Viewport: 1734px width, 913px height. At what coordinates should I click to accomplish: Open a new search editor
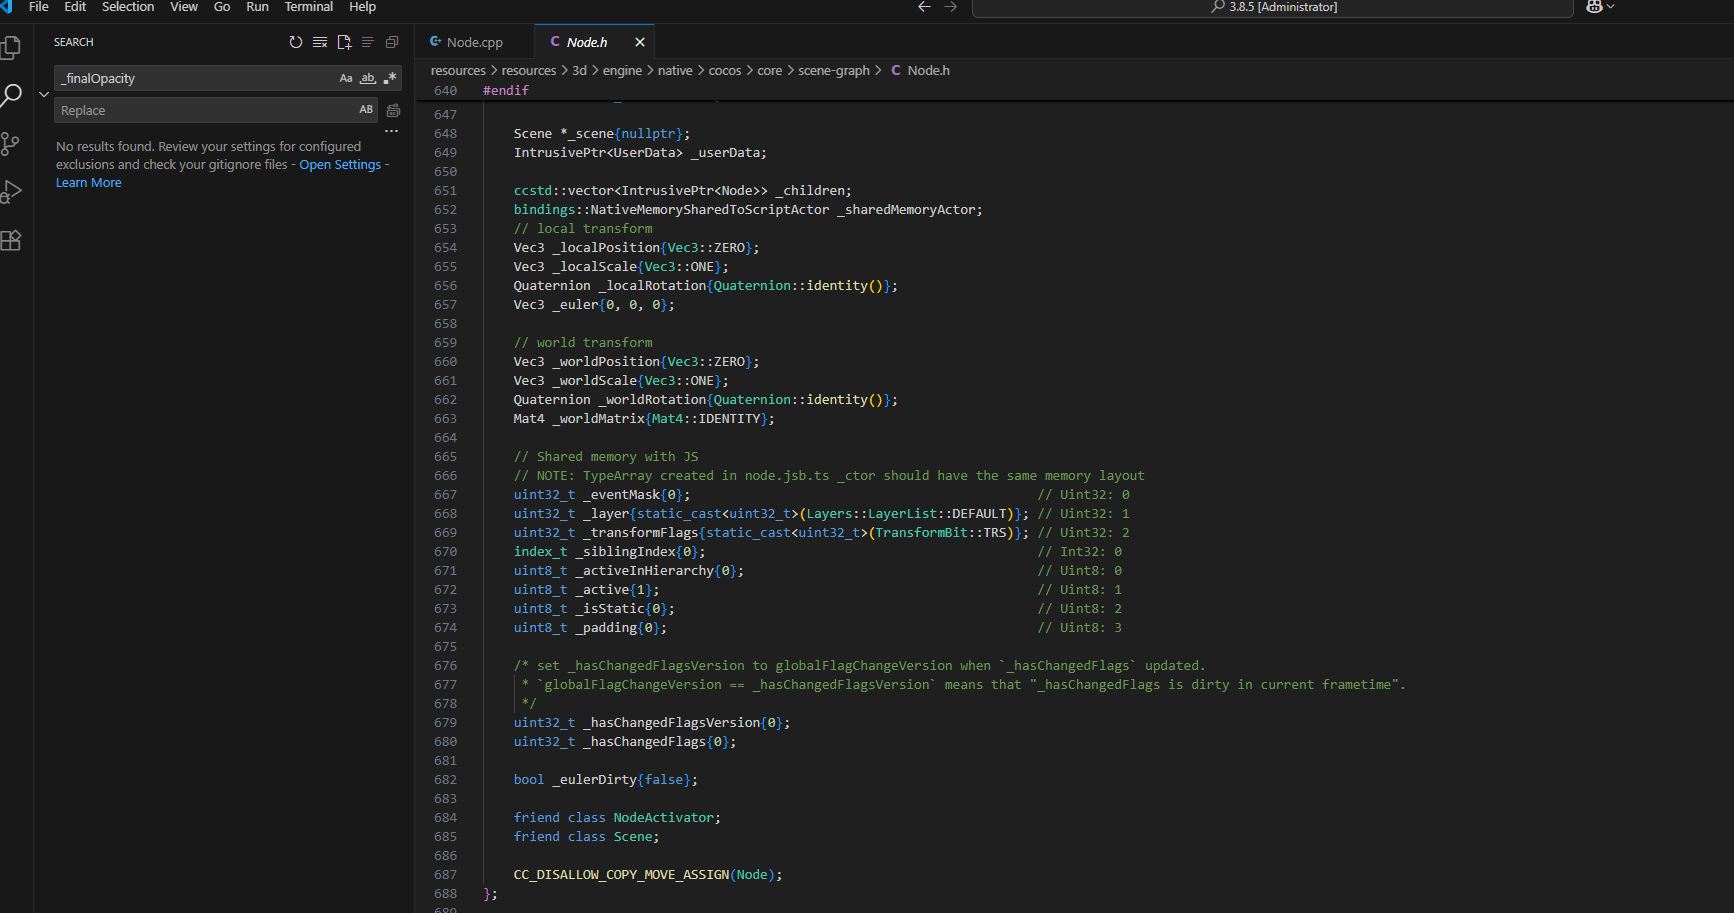click(x=344, y=42)
